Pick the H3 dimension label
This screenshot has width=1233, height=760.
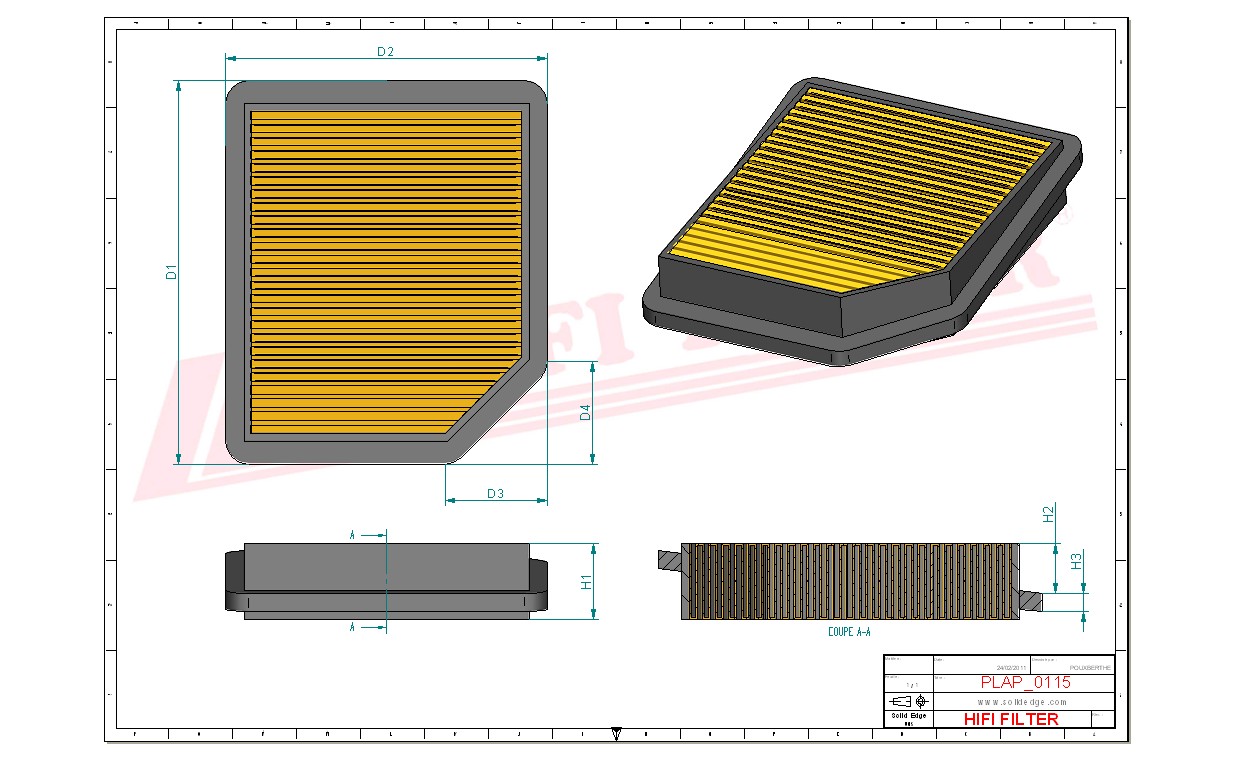pyautogui.click(x=1077, y=561)
